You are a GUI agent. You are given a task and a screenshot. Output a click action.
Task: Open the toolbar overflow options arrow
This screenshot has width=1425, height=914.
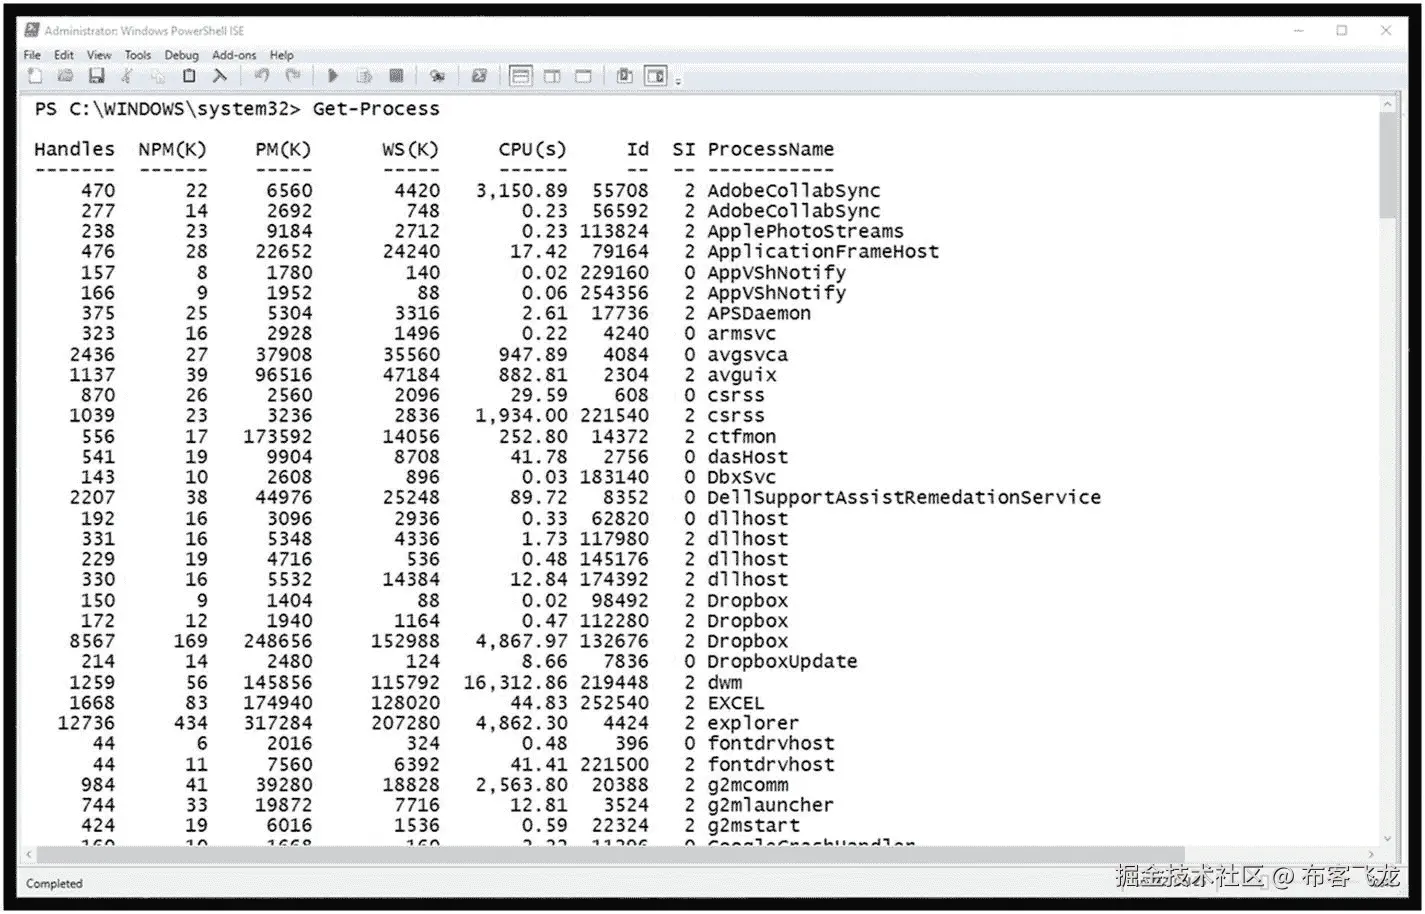coord(678,81)
